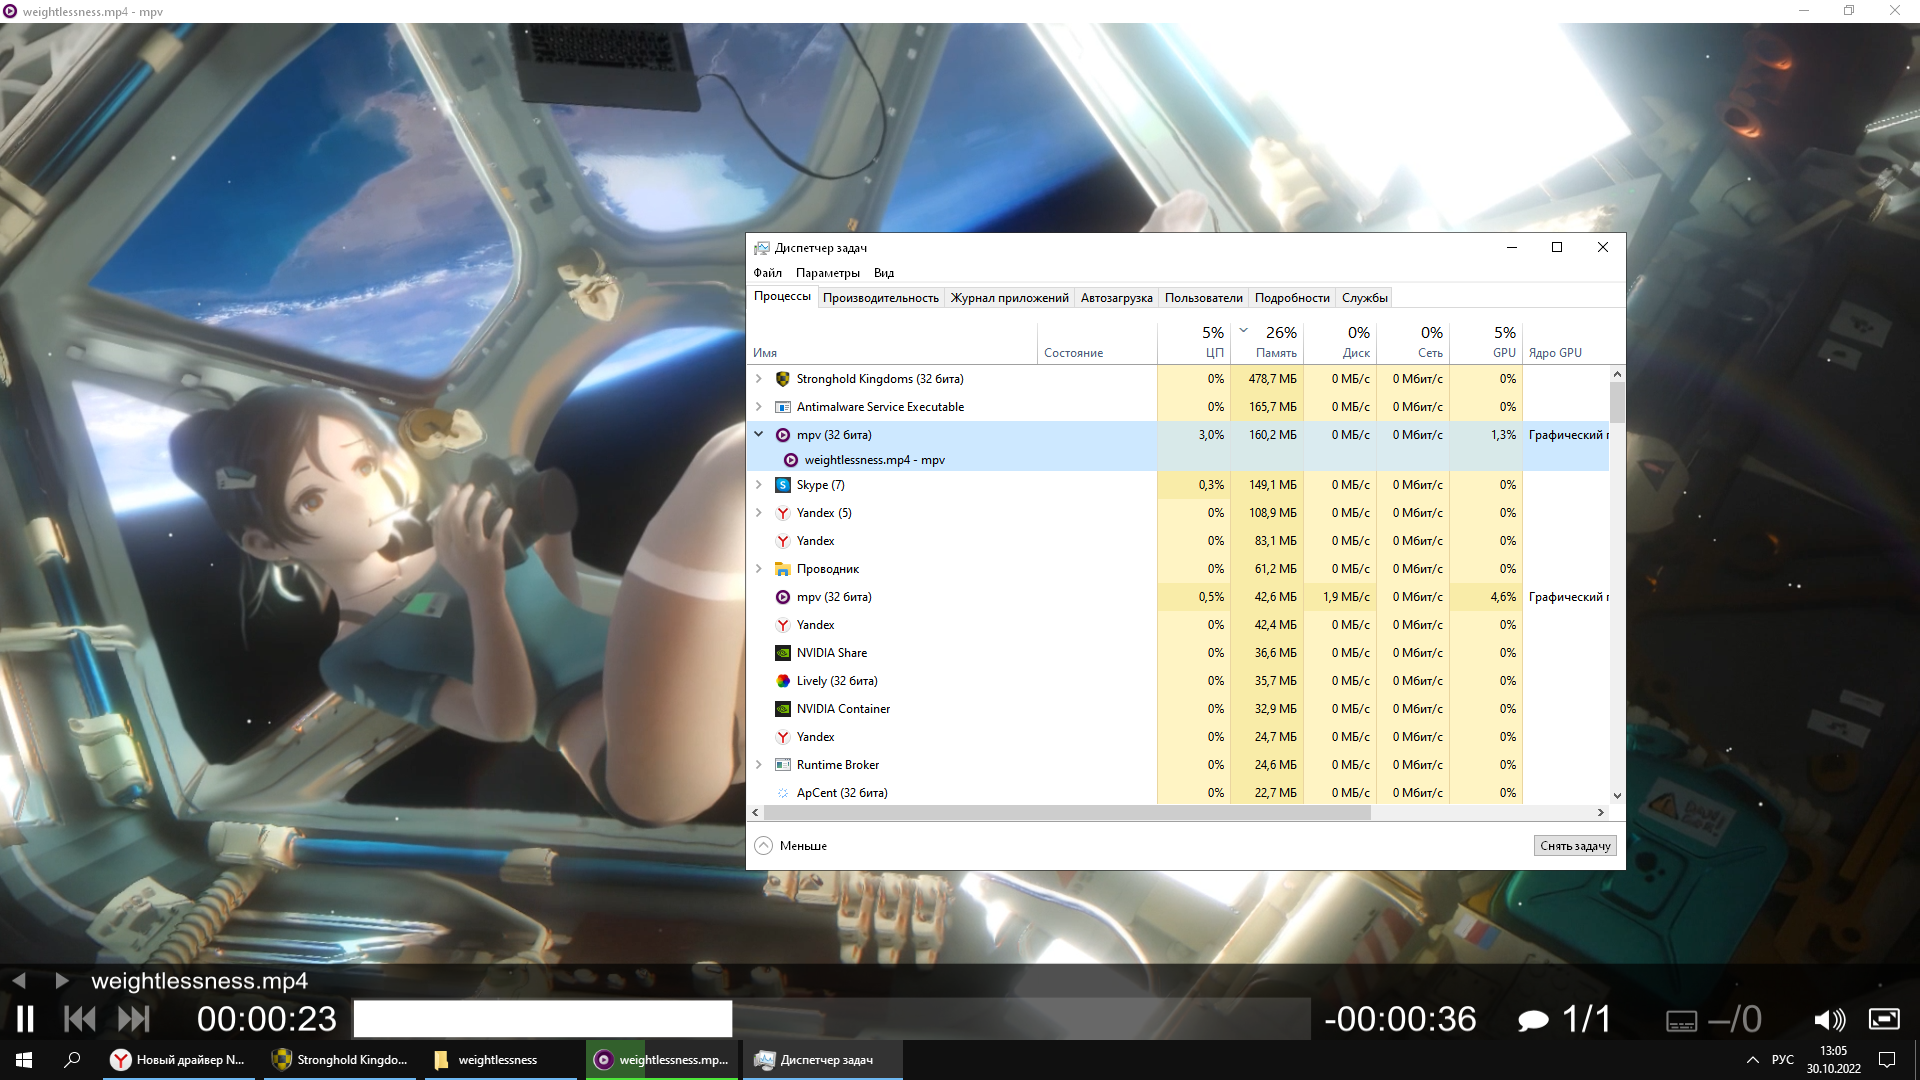Cycle subtitles track icon in mpv
The image size is (1920, 1080).
1681,1021
